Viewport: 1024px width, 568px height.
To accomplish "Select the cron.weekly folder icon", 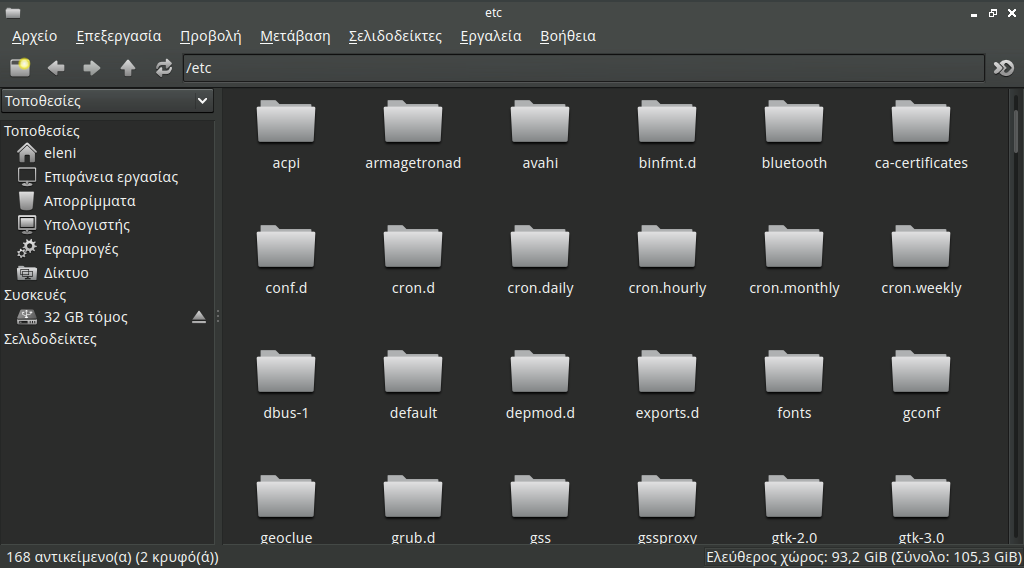I will point(921,247).
